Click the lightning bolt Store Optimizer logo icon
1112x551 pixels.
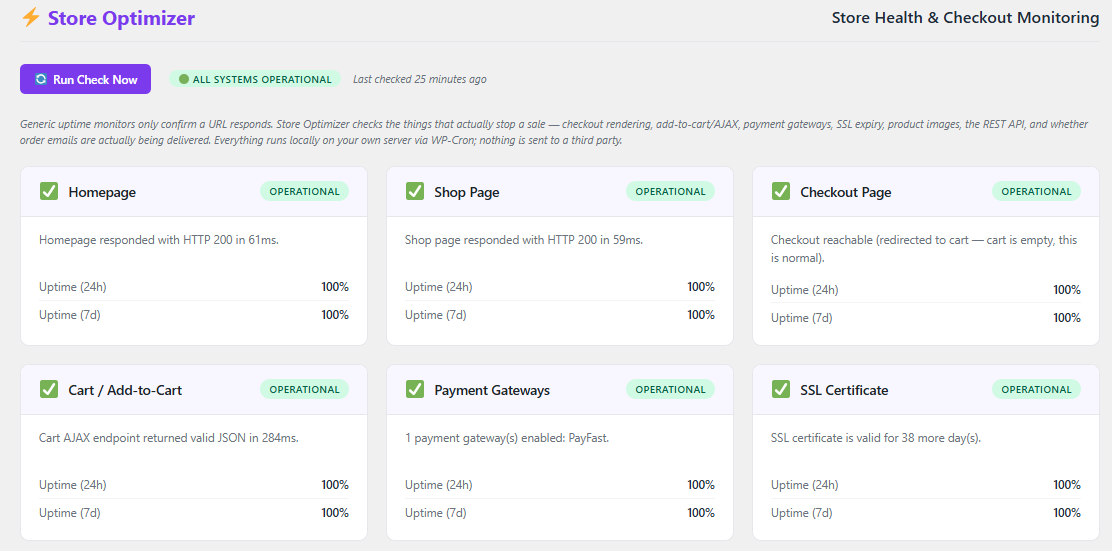tap(30, 18)
